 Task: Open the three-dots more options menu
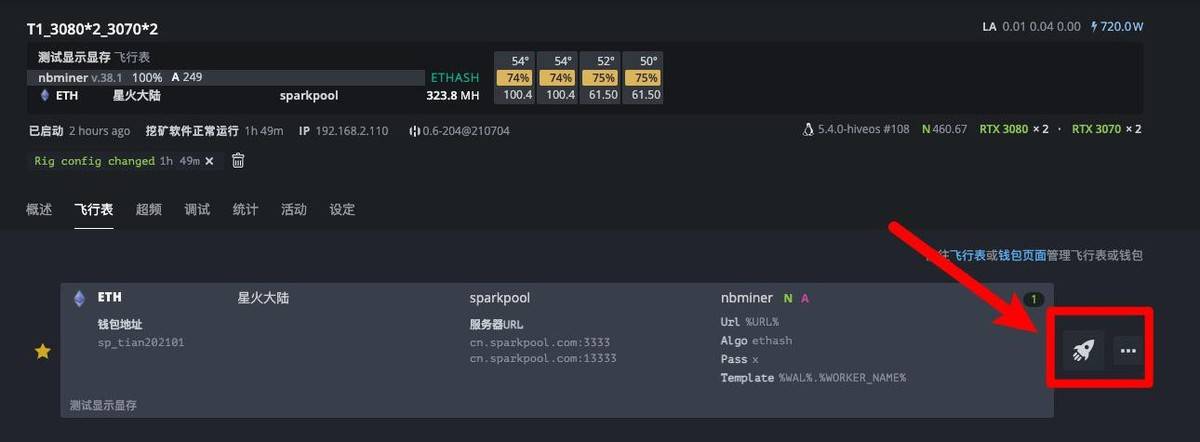[1128, 350]
